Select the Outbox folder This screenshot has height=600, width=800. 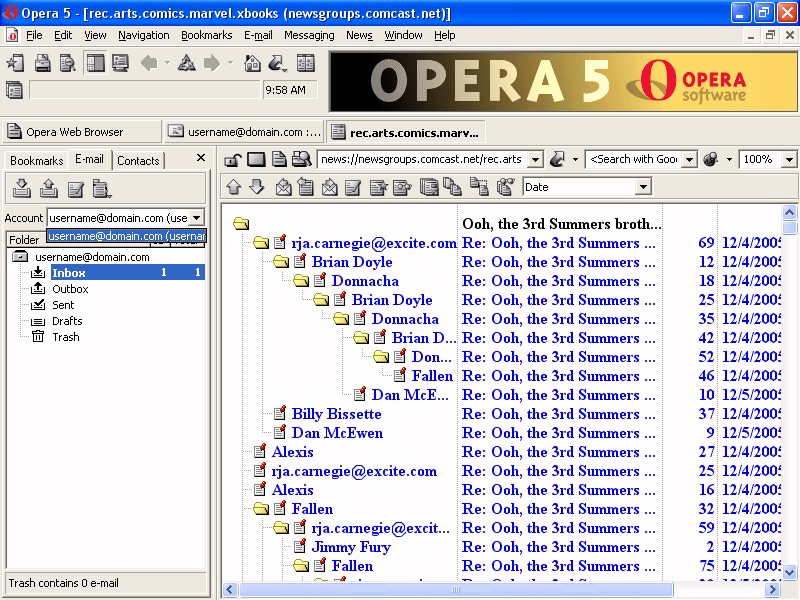point(70,289)
